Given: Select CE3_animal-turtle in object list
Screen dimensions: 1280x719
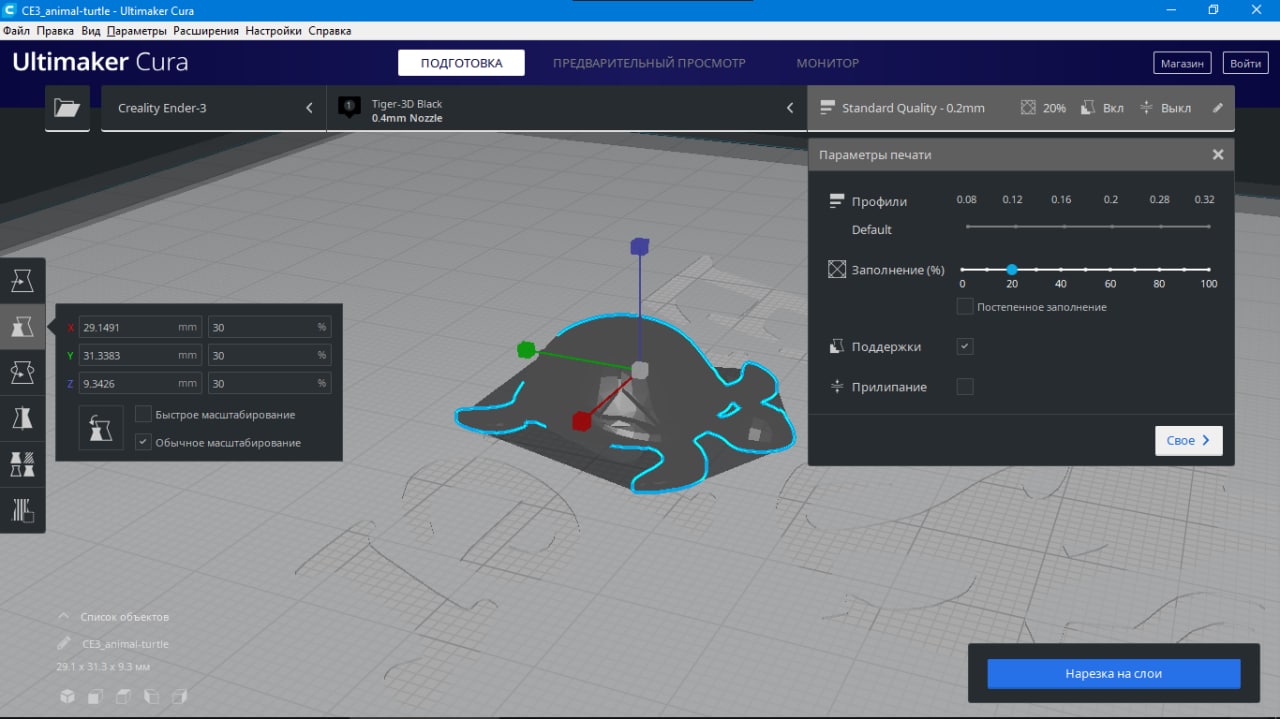Looking at the screenshot, I should (x=125, y=644).
